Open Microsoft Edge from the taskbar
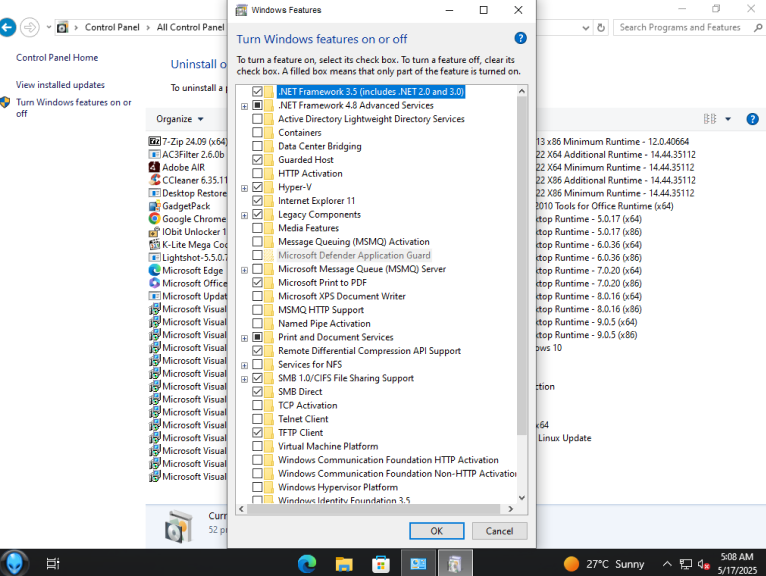 coord(307,564)
